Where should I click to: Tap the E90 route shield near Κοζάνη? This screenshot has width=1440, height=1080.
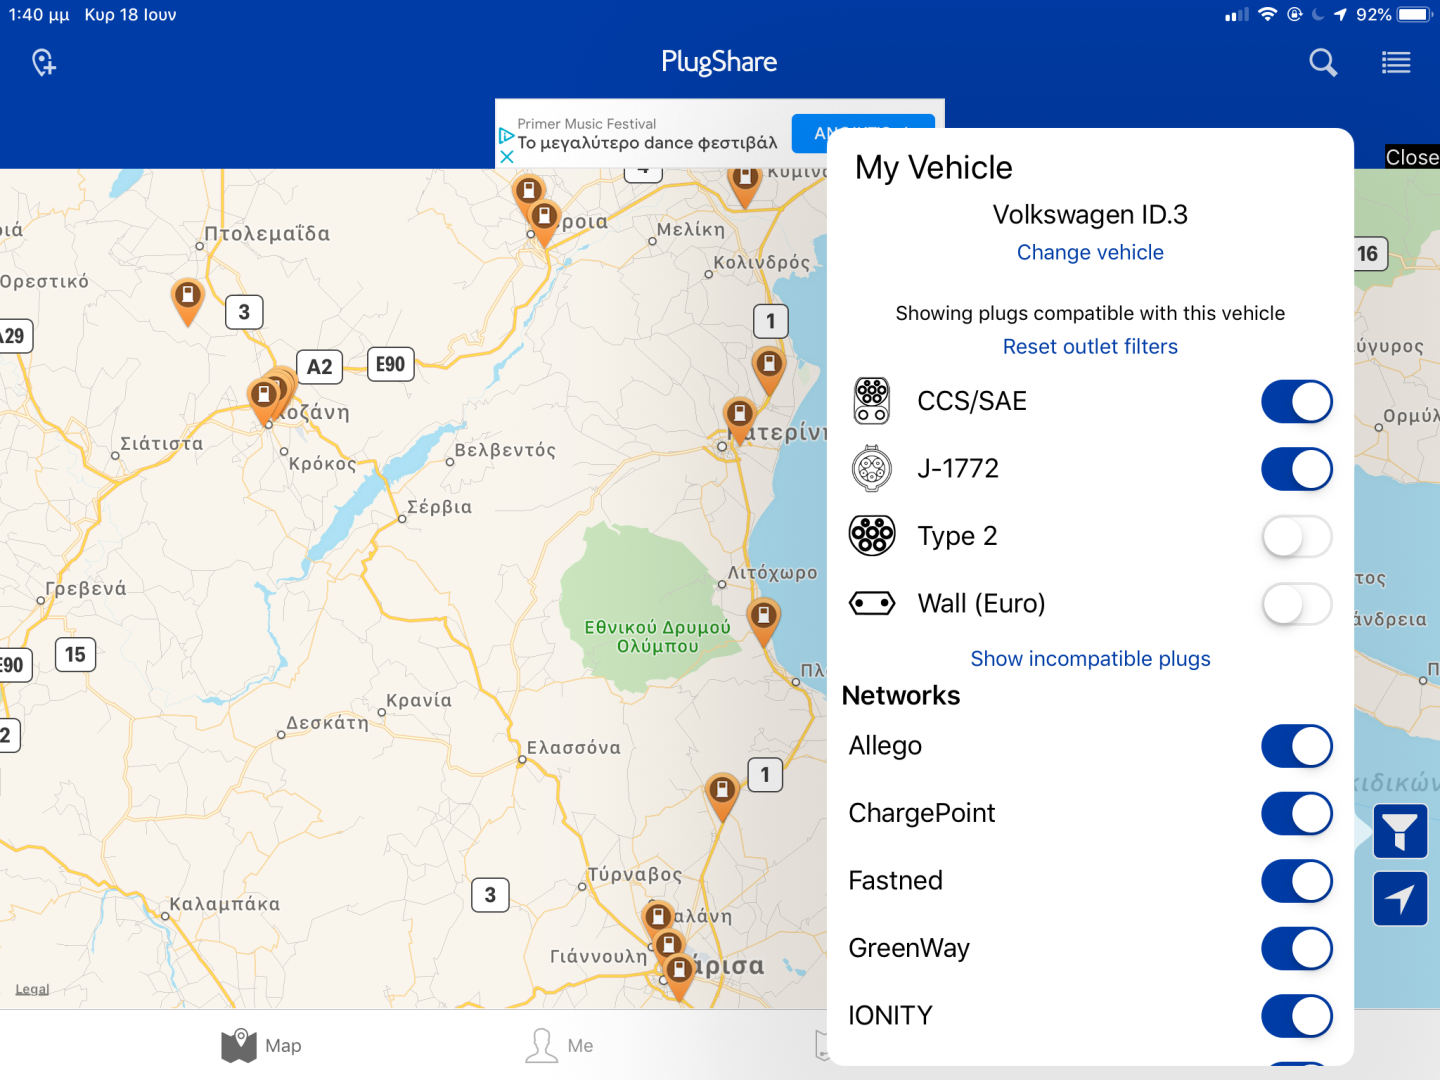[x=391, y=364]
